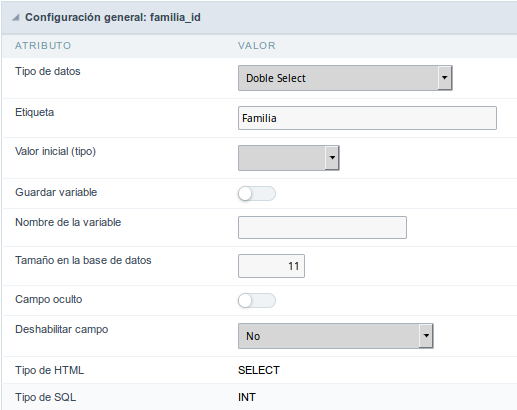Collapse the Configuración general section triangle

16,18
